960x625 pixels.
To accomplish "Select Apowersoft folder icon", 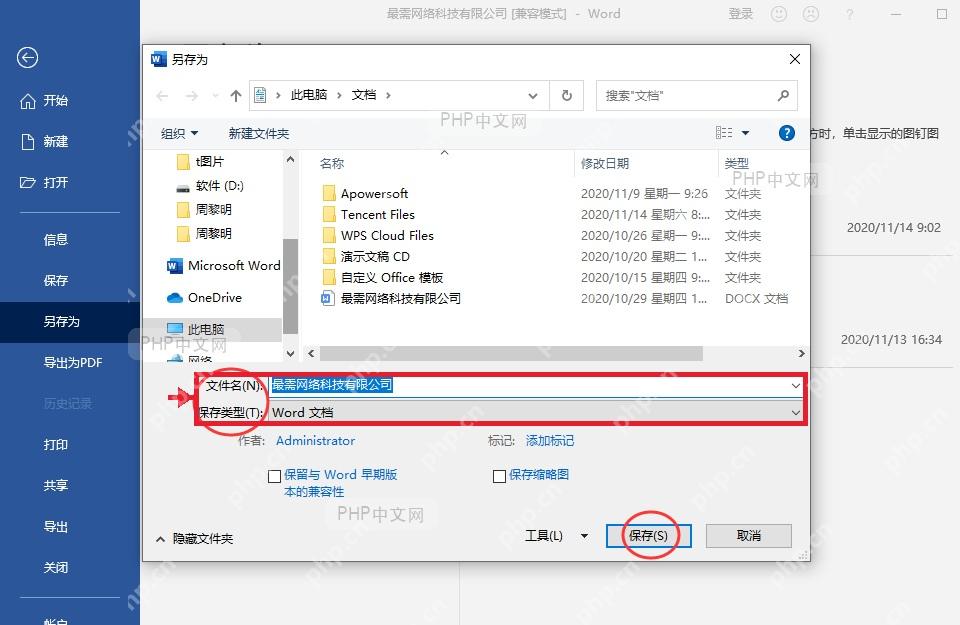I will coord(329,193).
